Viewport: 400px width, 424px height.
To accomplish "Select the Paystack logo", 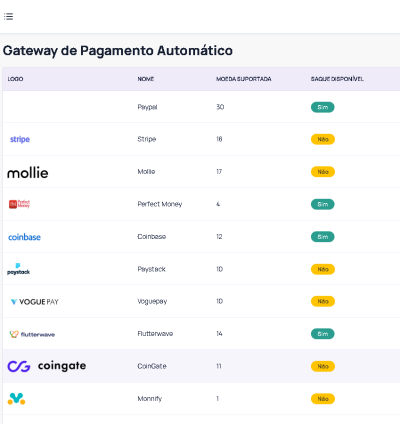I will coord(18,269).
